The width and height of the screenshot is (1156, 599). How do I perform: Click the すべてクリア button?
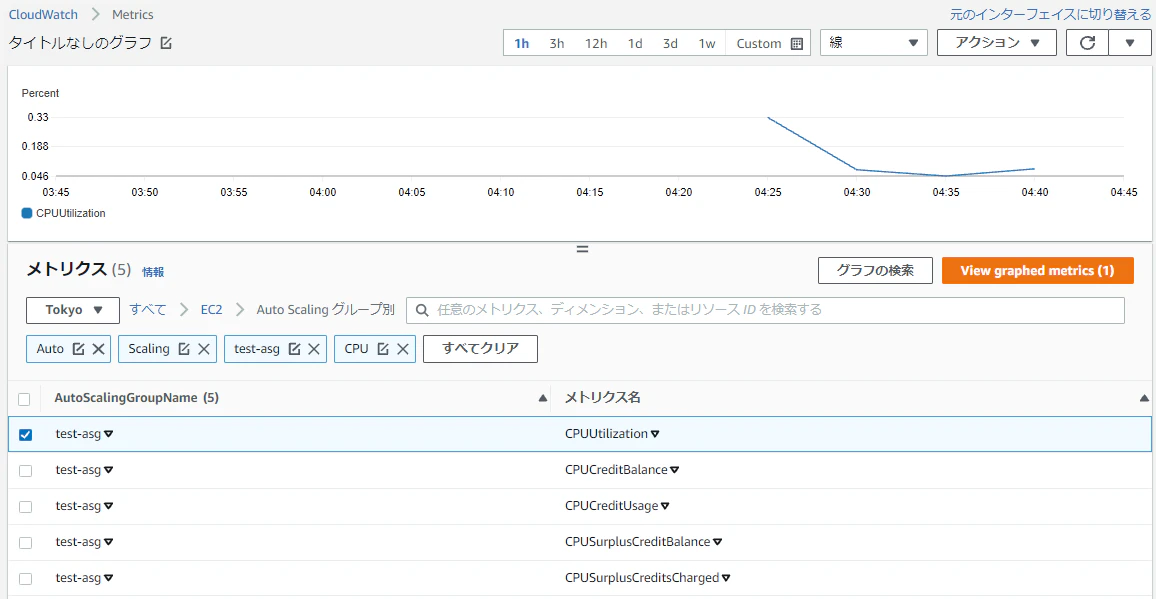pos(480,349)
